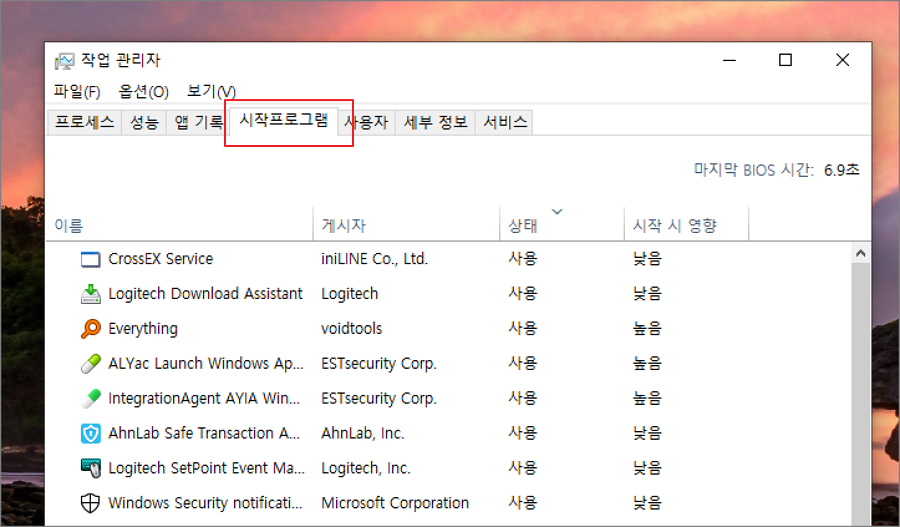
Task: Select the ALYac Launch Windows Ap... entry
Action: [x=205, y=363]
